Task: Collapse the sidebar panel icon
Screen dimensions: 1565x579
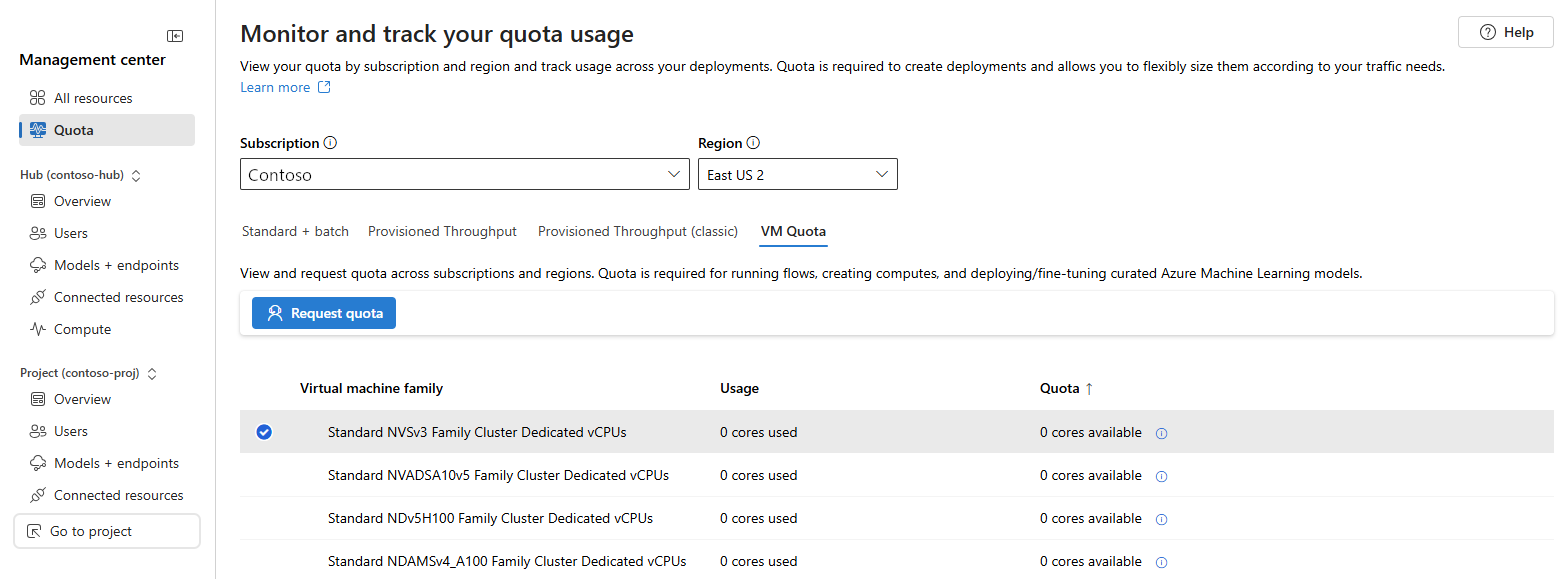Action: (175, 36)
